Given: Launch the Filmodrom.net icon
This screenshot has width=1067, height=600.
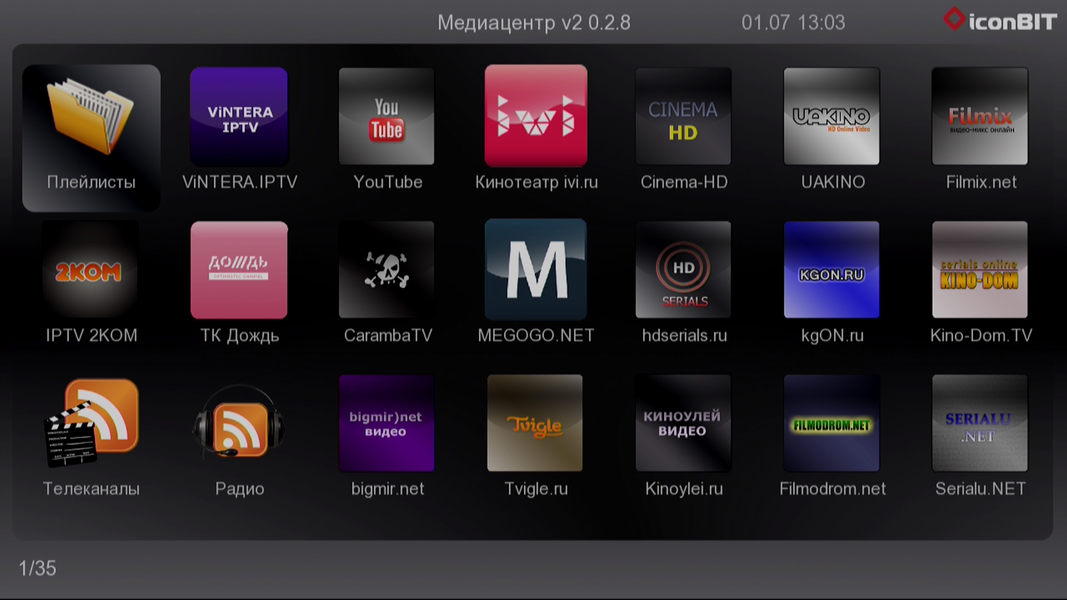Looking at the screenshot, I should 832,423.
